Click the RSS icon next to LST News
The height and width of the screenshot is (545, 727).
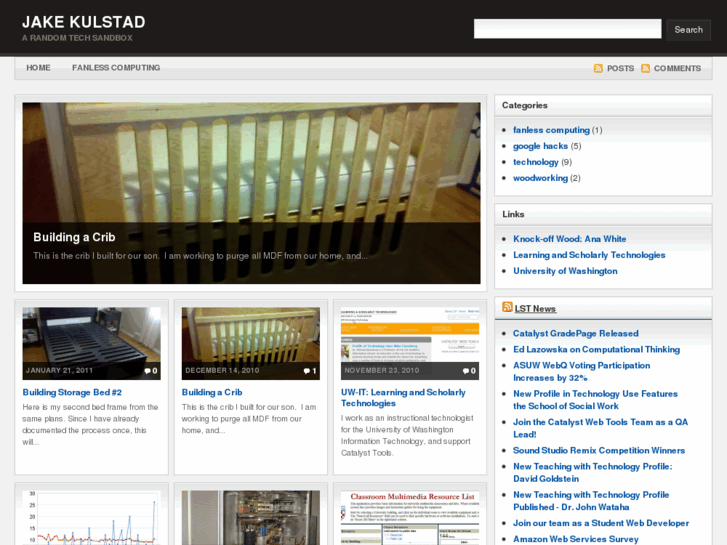(x=507, y=307)
